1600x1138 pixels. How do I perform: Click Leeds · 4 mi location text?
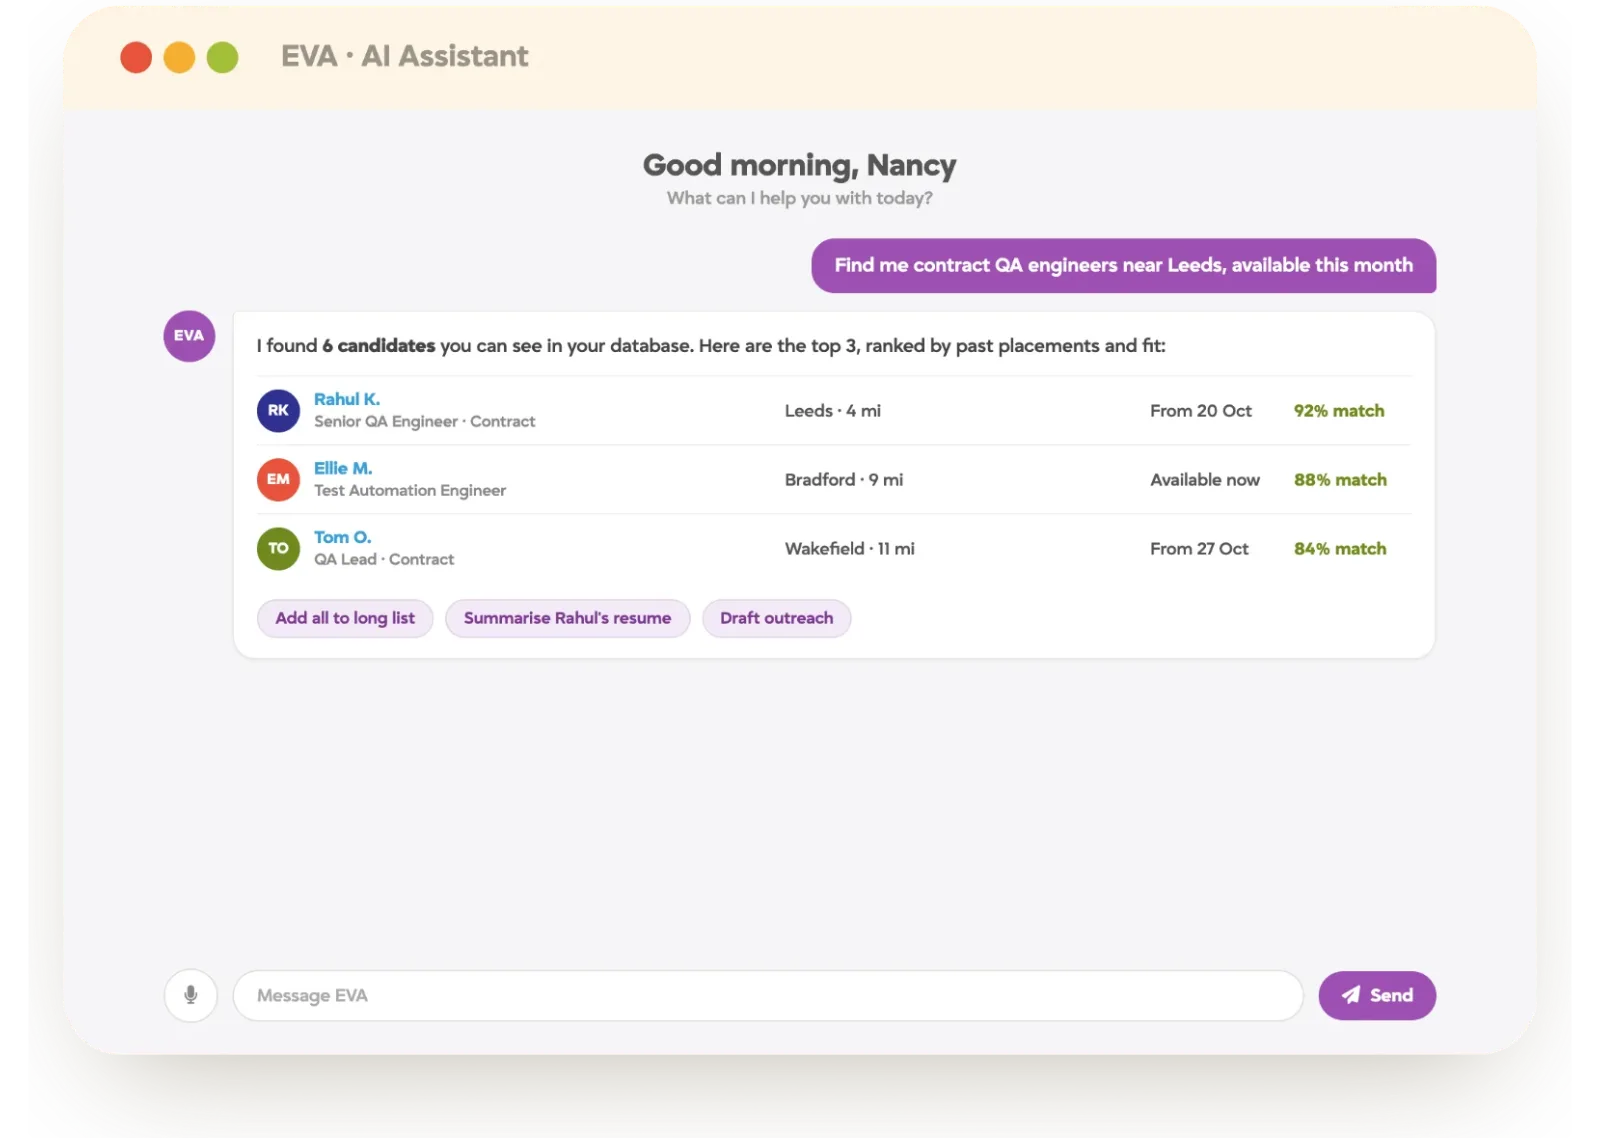coord(832,411)
